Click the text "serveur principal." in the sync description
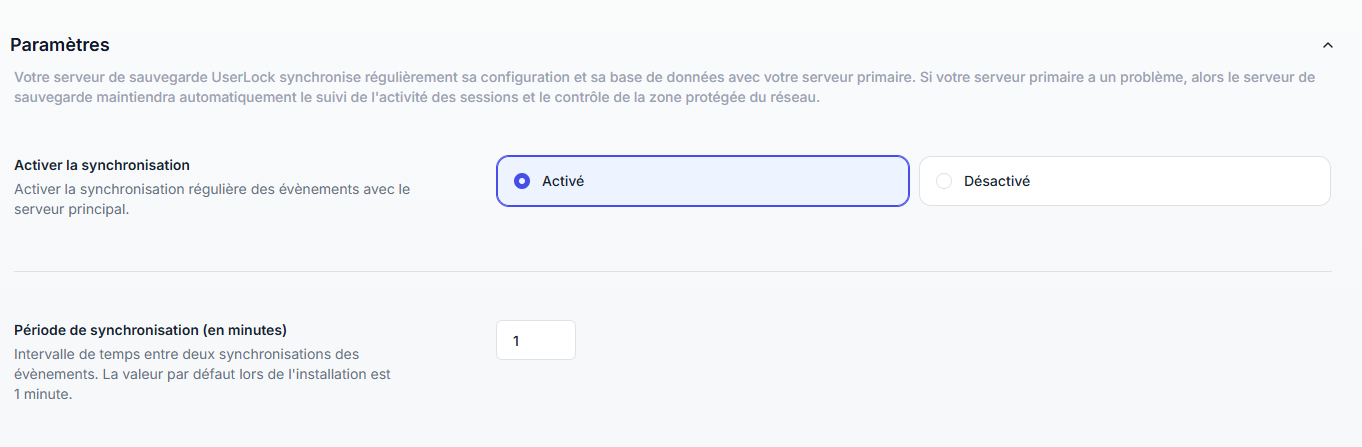The height and width of the screenshot is (447, 1362). (x=71, y=210)
